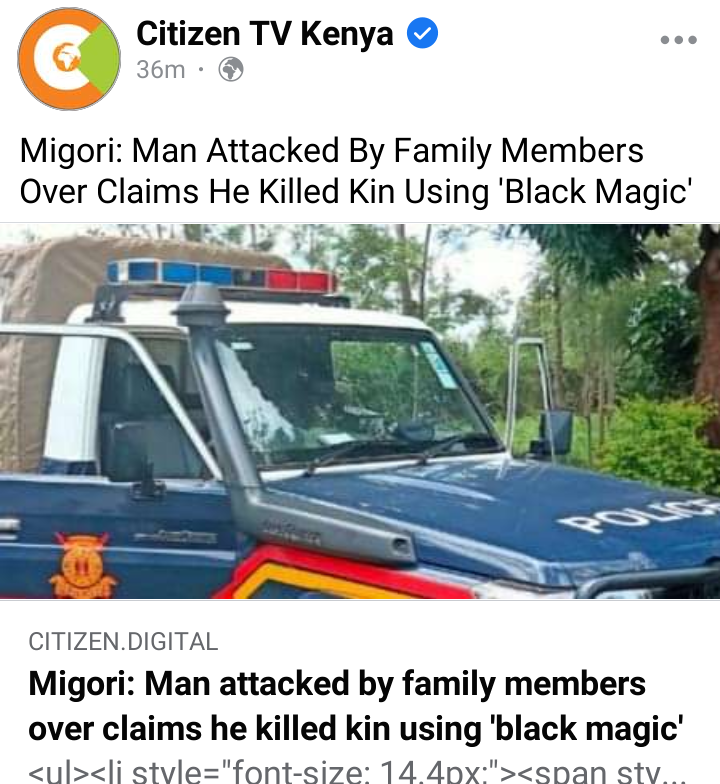The image size is (720, 784).
Task: Click the green segment of Citizen logo
Action: point(102,58)
